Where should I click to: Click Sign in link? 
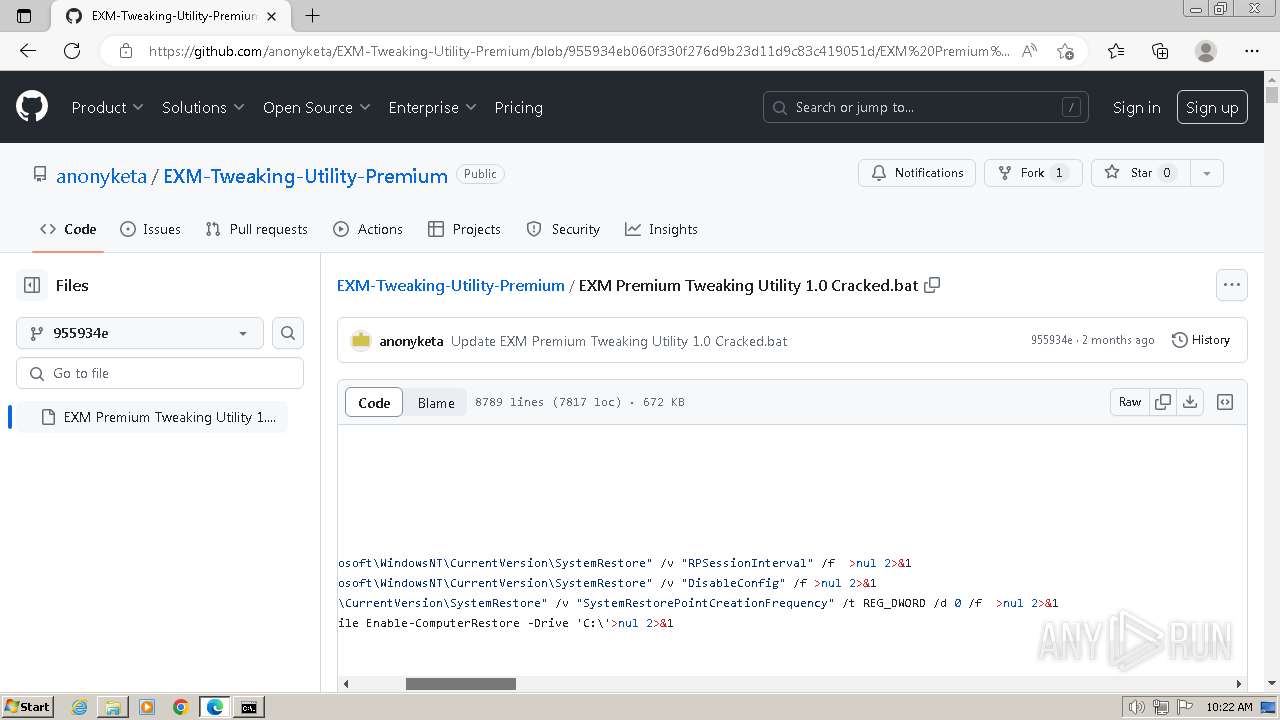coord(1137,107)
